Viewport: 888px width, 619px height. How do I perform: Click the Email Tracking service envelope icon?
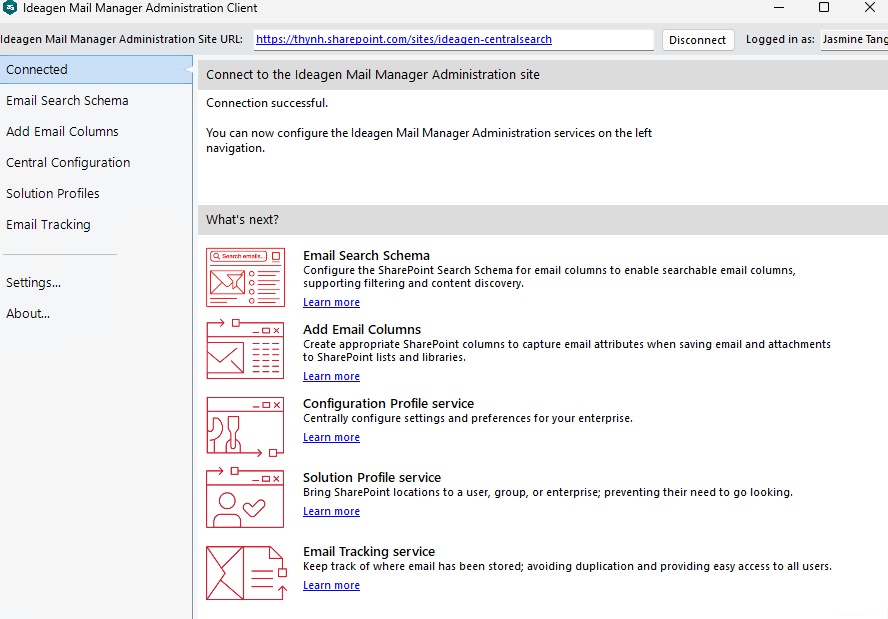246,573
